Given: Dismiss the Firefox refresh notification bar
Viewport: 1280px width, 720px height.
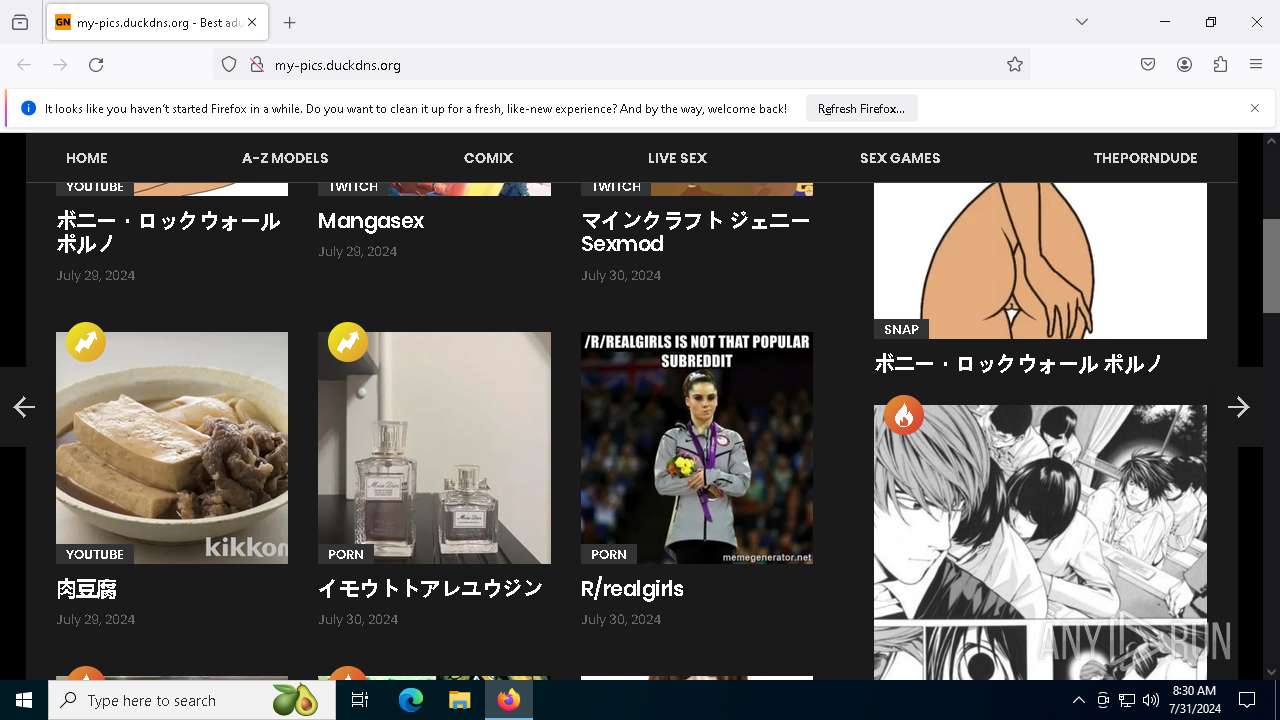Looking at the screenshot, I should tap(1255, 108).
